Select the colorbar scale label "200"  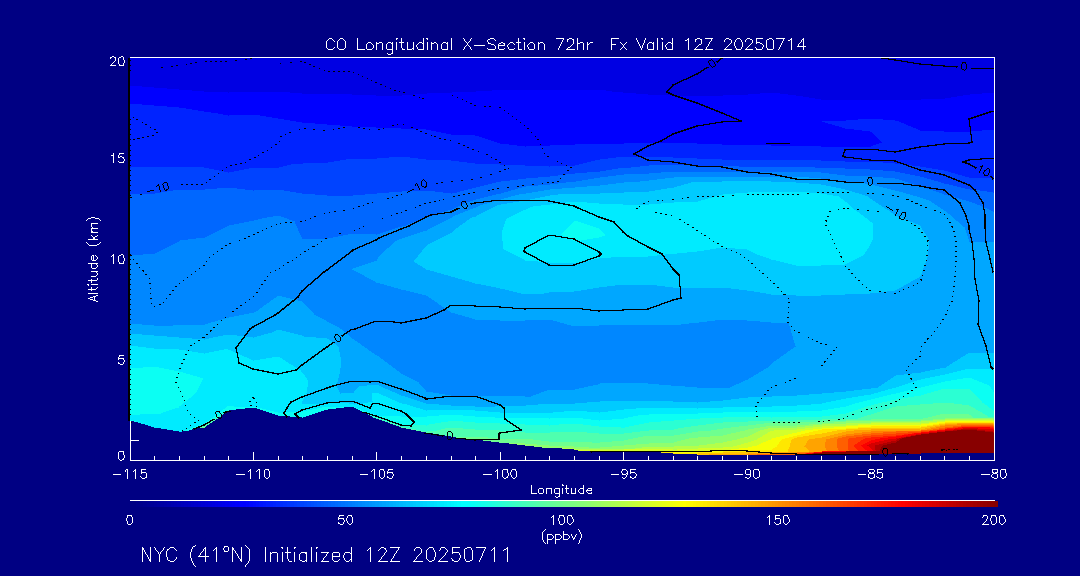994,520
